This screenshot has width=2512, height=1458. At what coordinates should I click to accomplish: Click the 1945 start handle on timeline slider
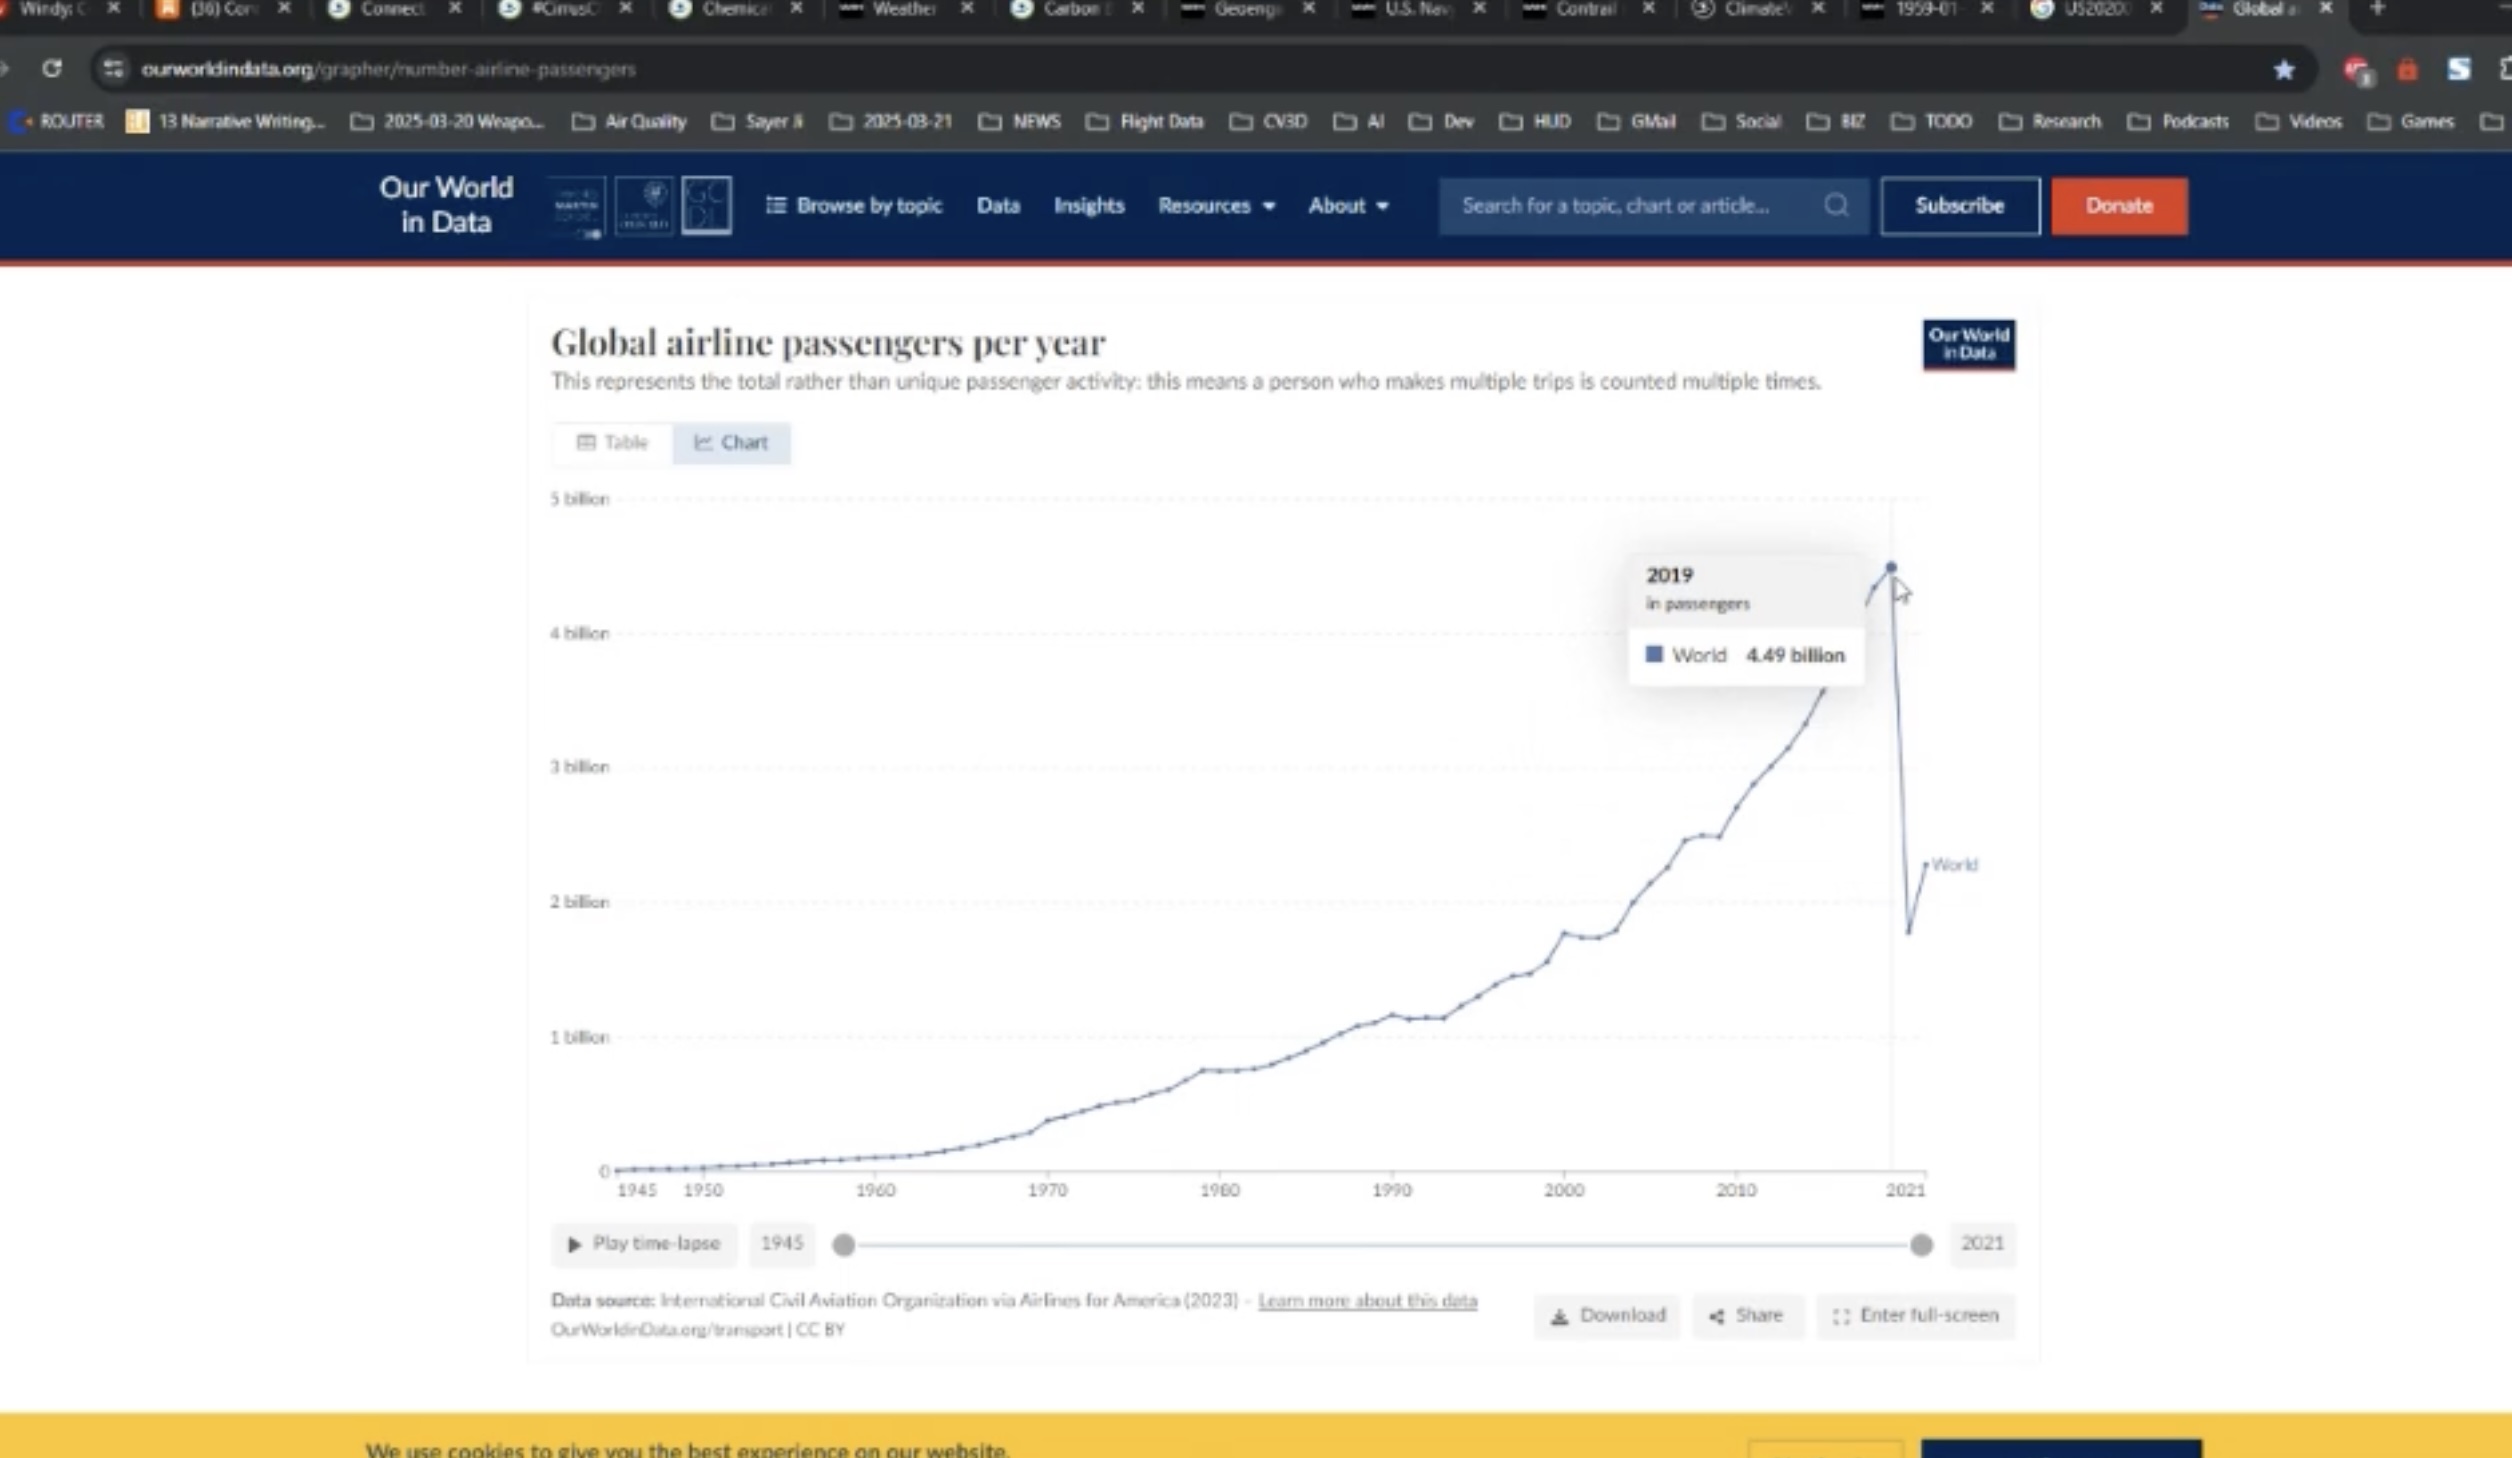[x=844, y=1245]
